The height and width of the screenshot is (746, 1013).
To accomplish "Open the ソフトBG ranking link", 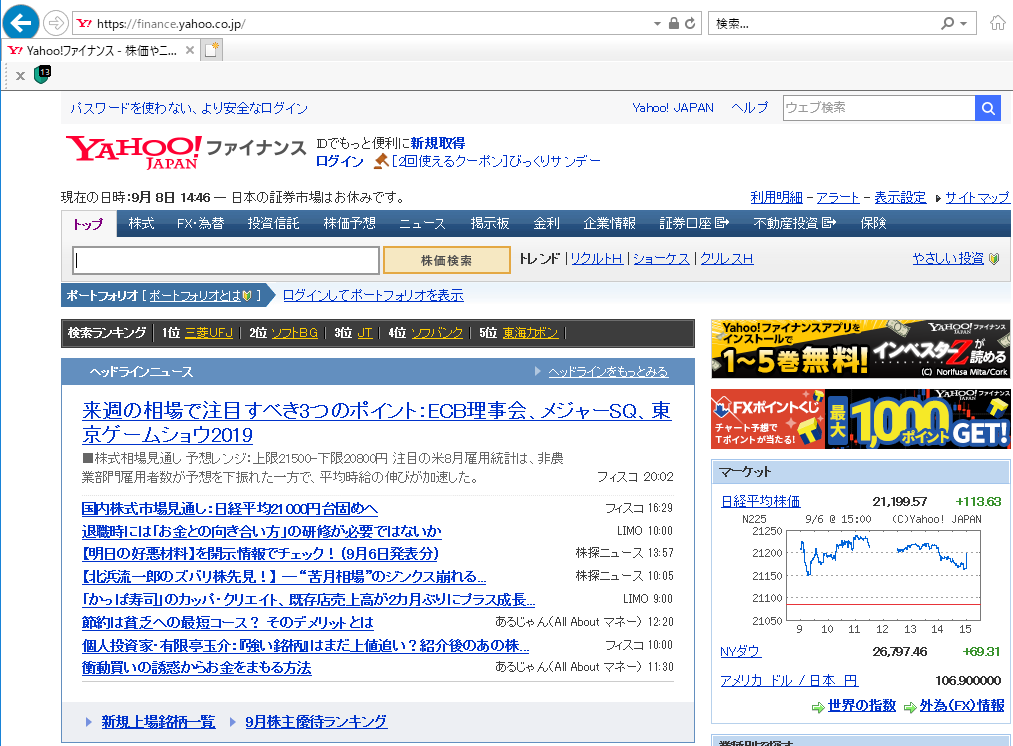I will 294,333.
